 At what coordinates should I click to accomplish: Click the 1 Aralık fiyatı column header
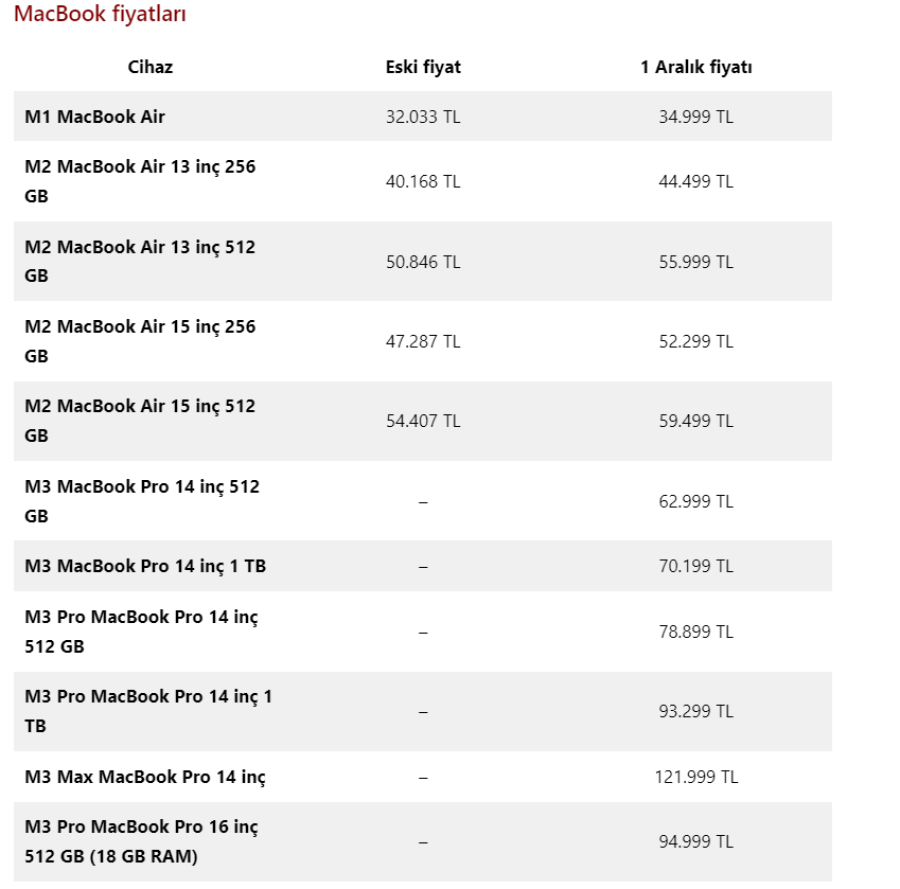tap(696, 67)
